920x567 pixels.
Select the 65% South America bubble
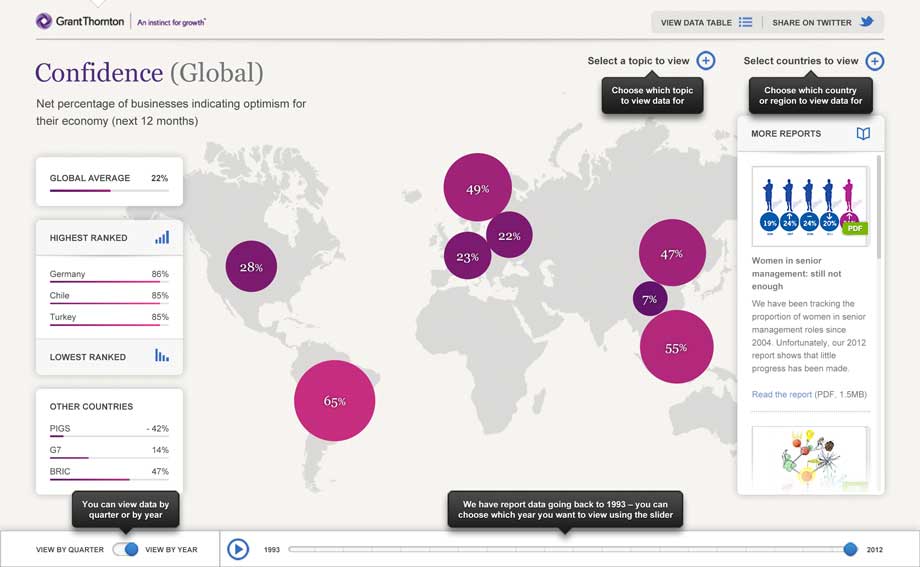tap(334, 401)
